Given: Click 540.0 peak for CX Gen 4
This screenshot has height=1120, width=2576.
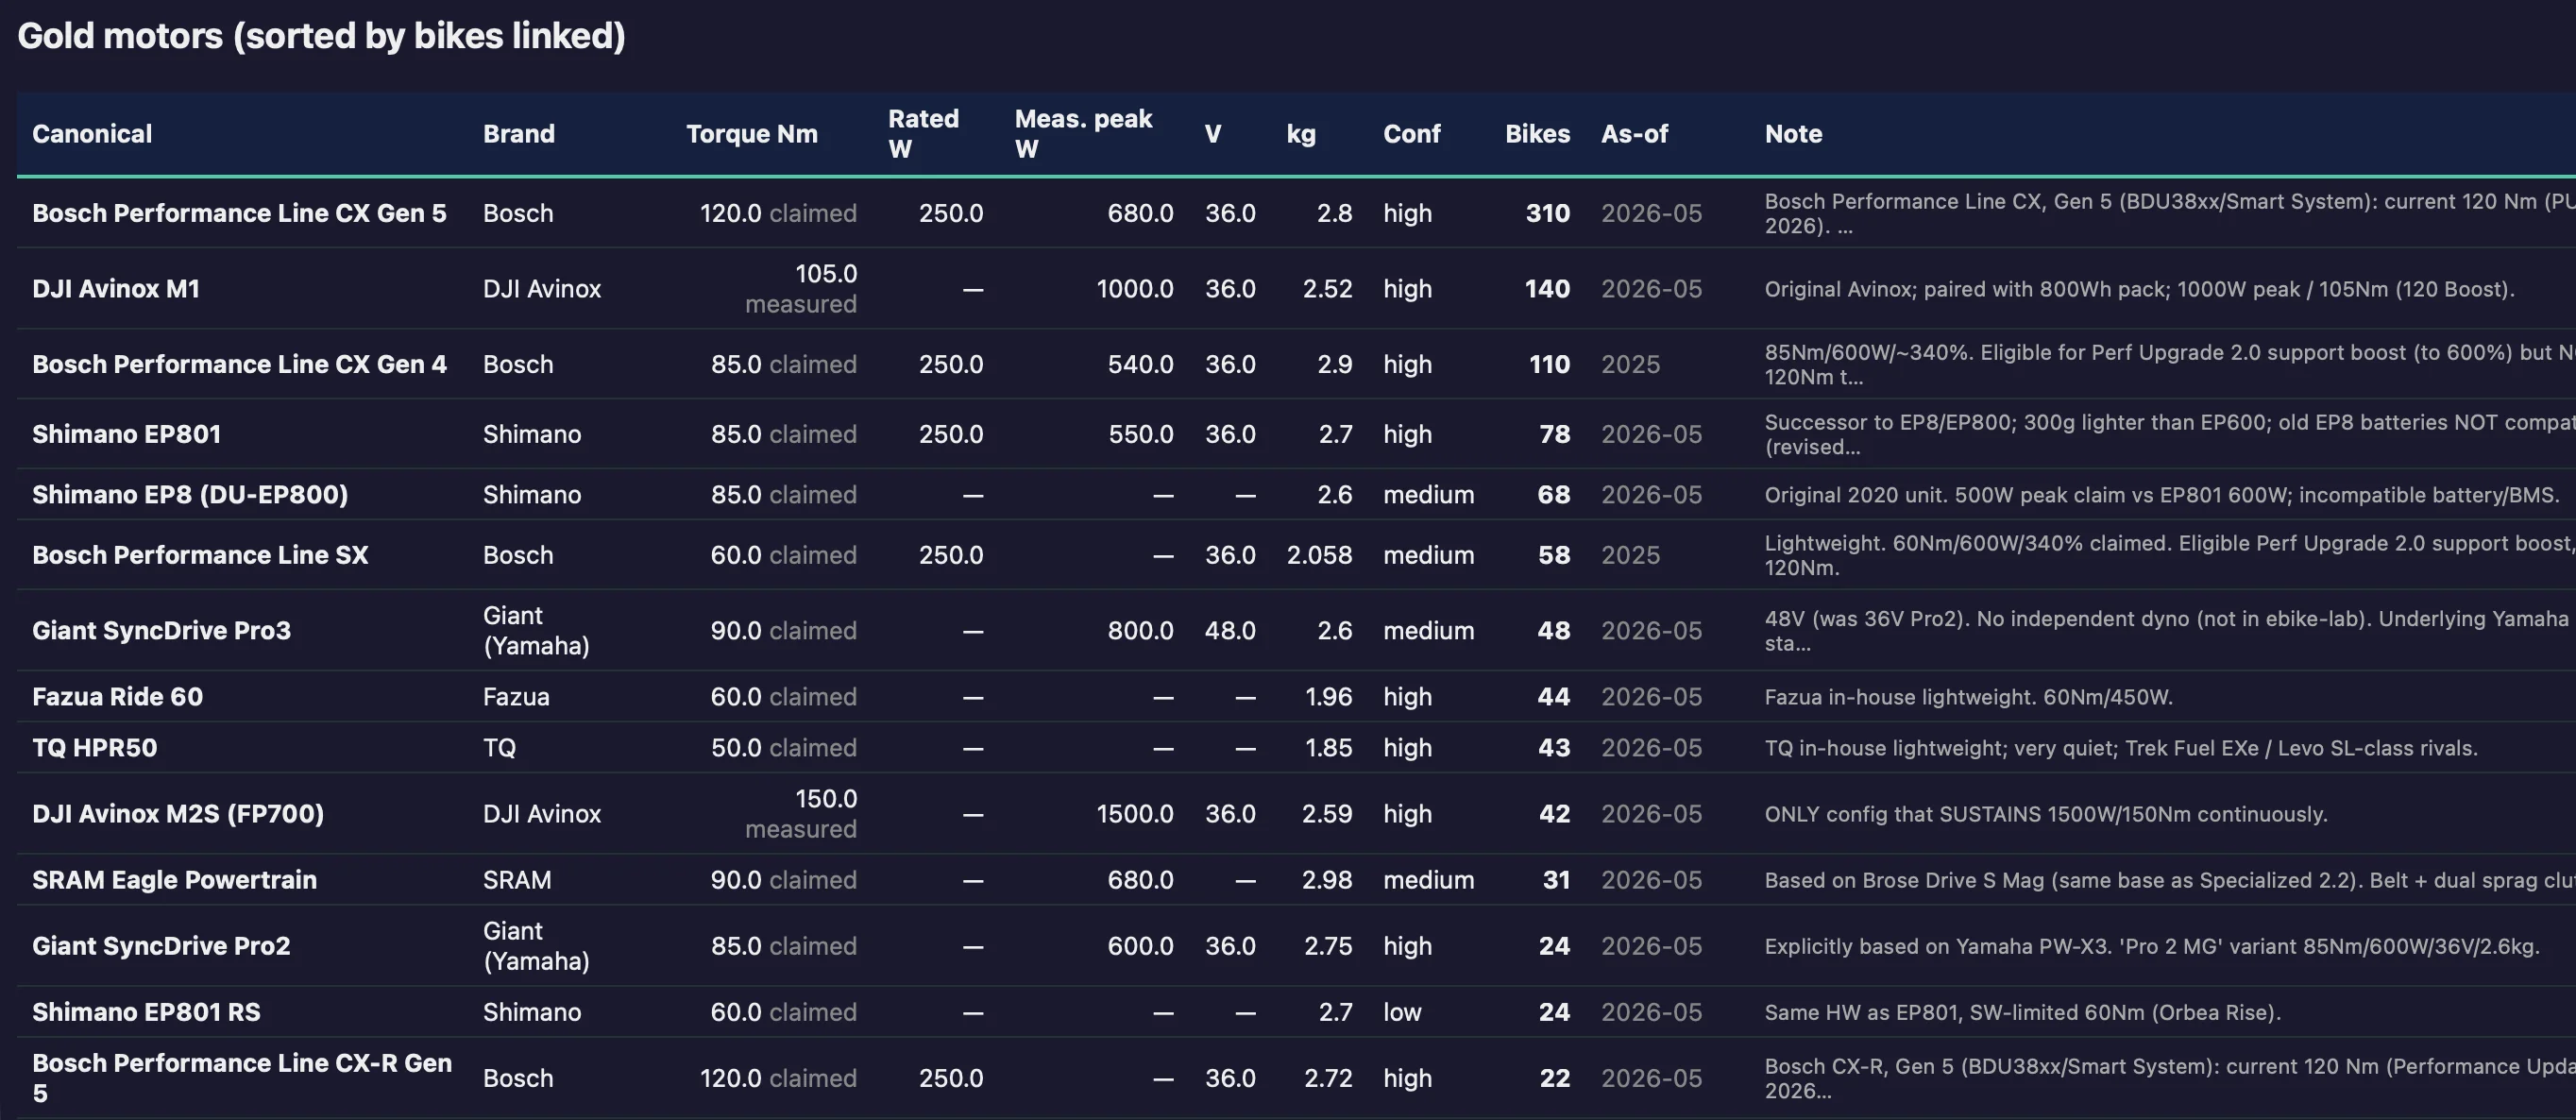Looking at the screenshot, I should pyautogui.click(x=1140, y=364).
